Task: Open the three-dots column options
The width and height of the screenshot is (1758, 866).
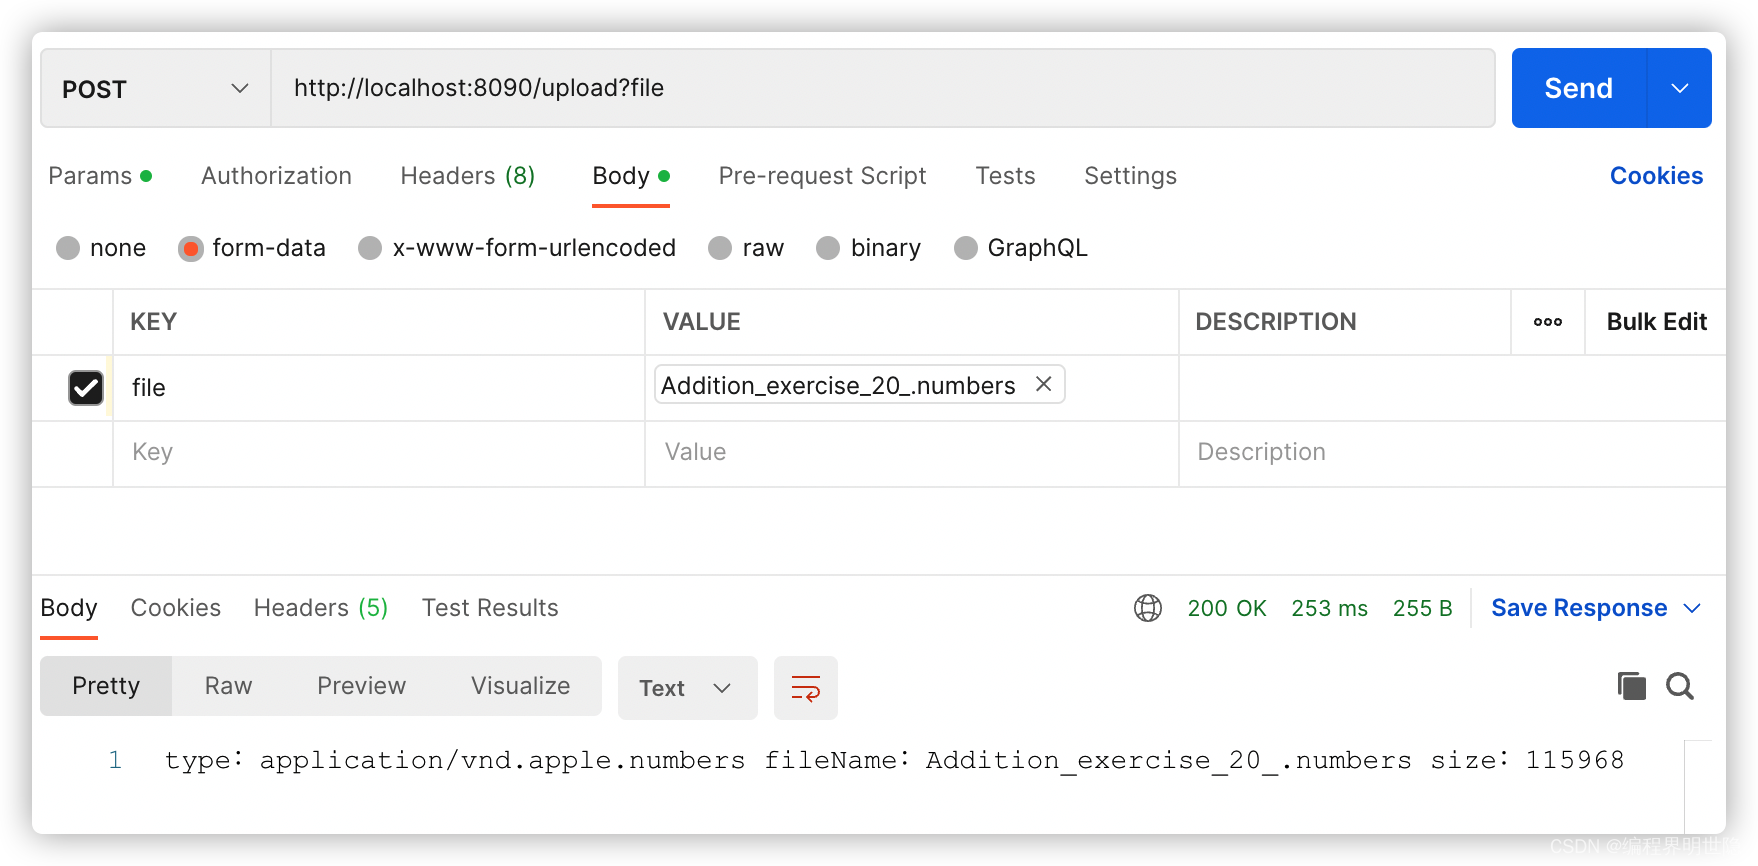Action: [x=1547, y=322]
